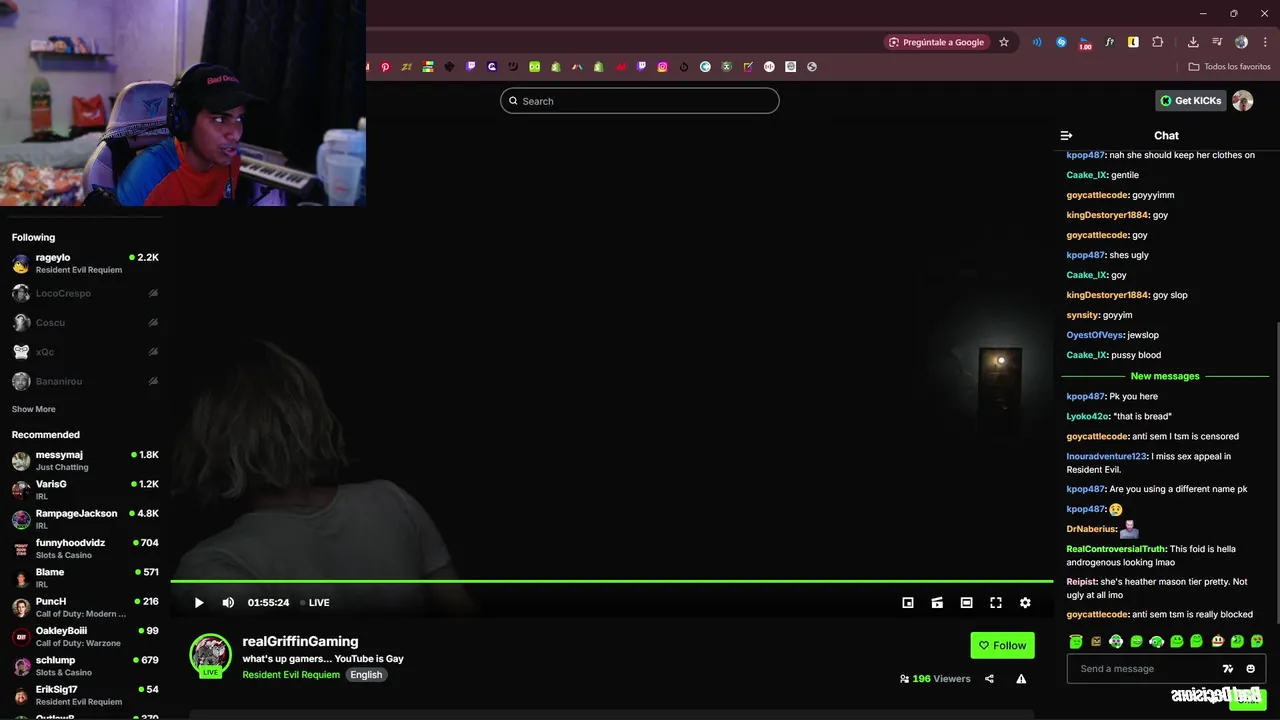Open media control icon in browser toolbar
The height and width of the screenshot is (720, 1280).
(1217, 42)
